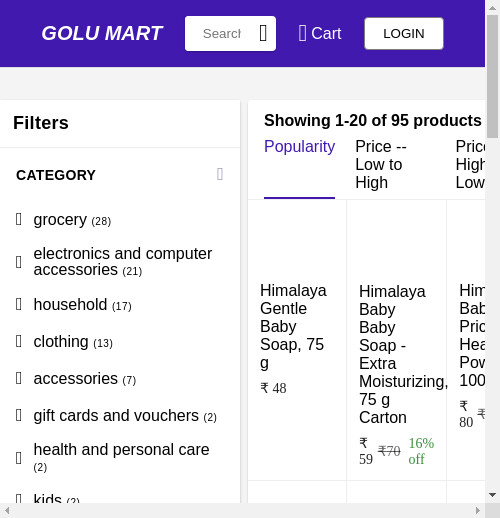Click the ₹ 48 price text

(x=273, y=388)
